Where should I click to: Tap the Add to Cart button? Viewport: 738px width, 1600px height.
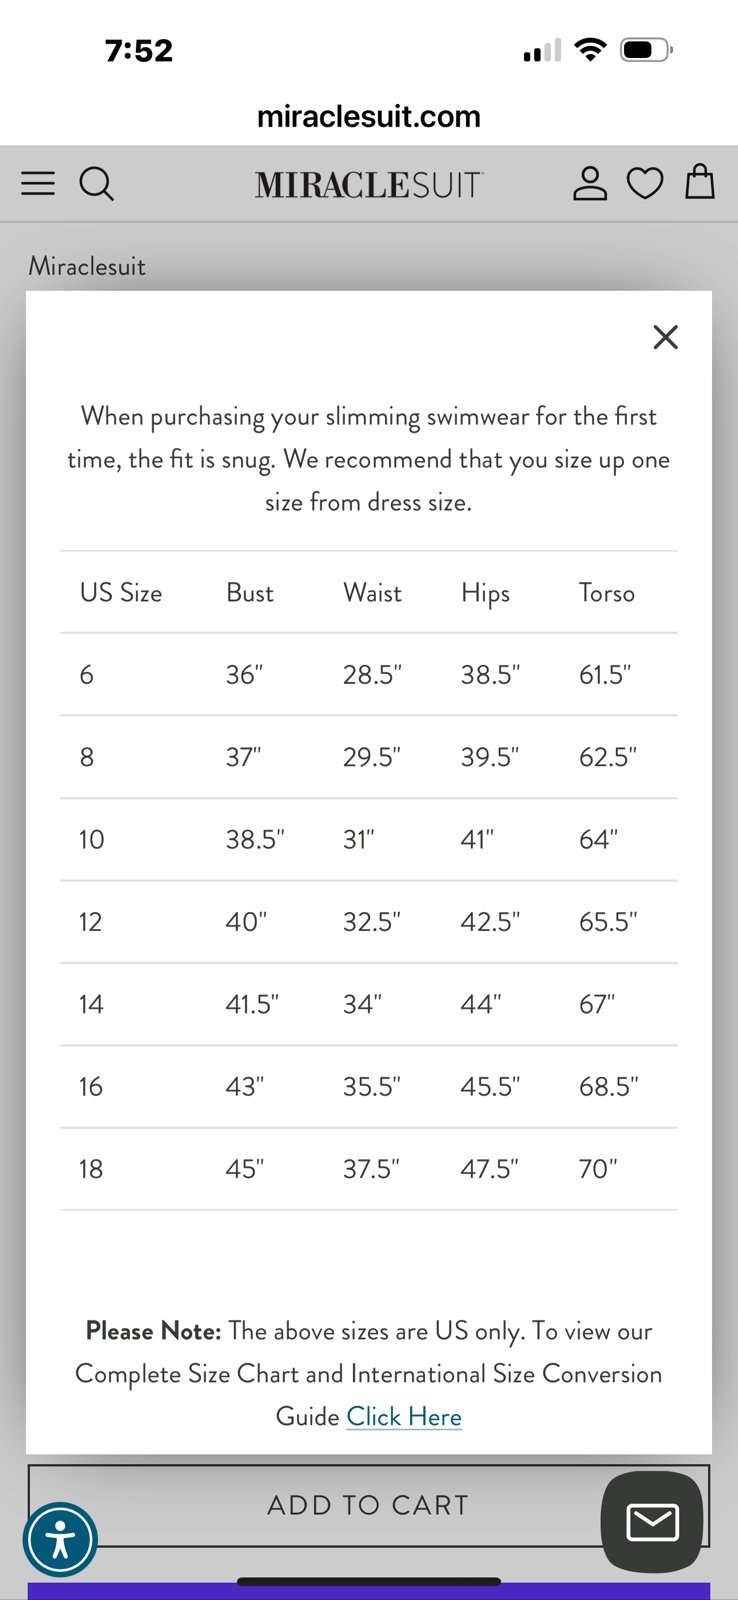pyautogui.click(x=368, y=1505)
